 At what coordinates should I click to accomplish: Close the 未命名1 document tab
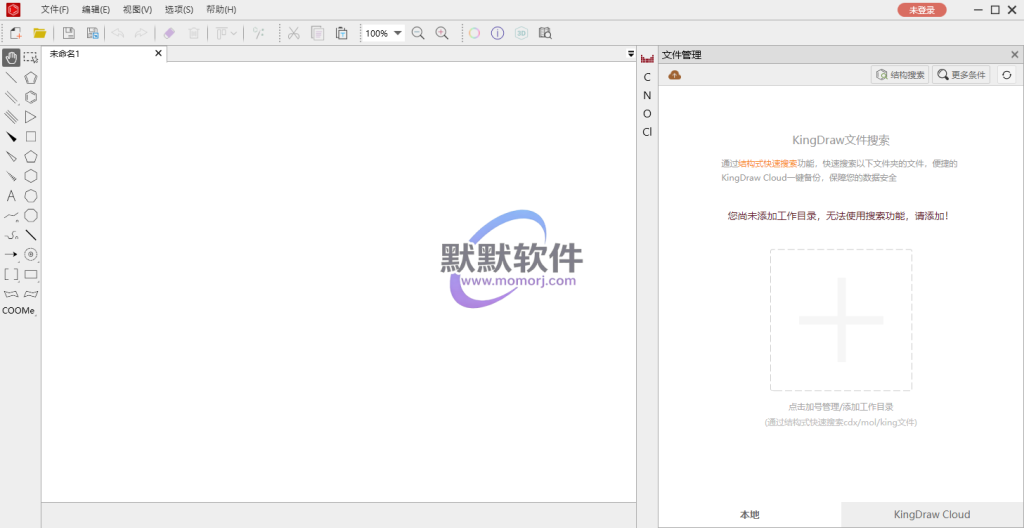pyautogui.click(x=158, y=54)
